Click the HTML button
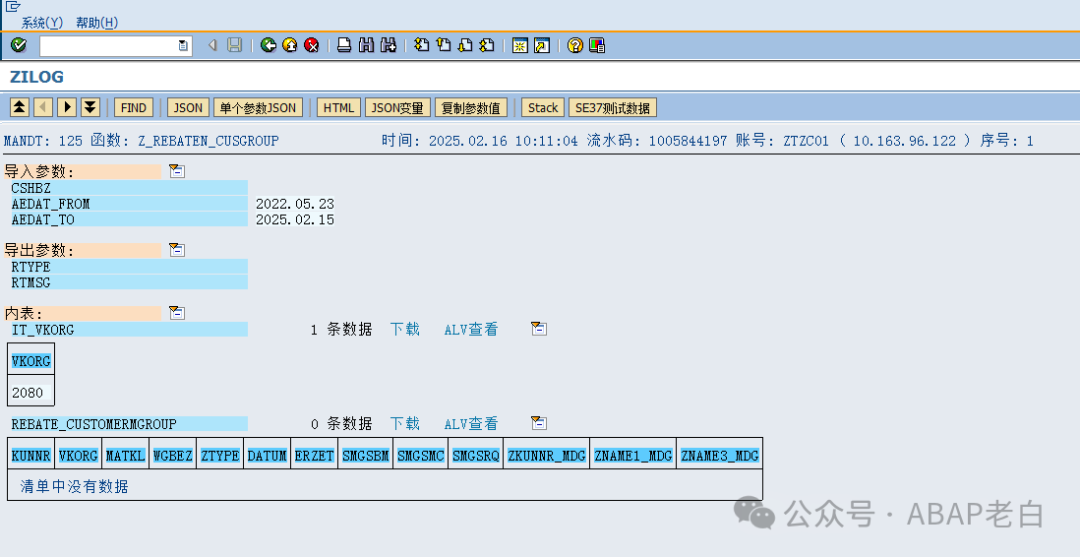The image size is (1080, 557). point(339,107)
